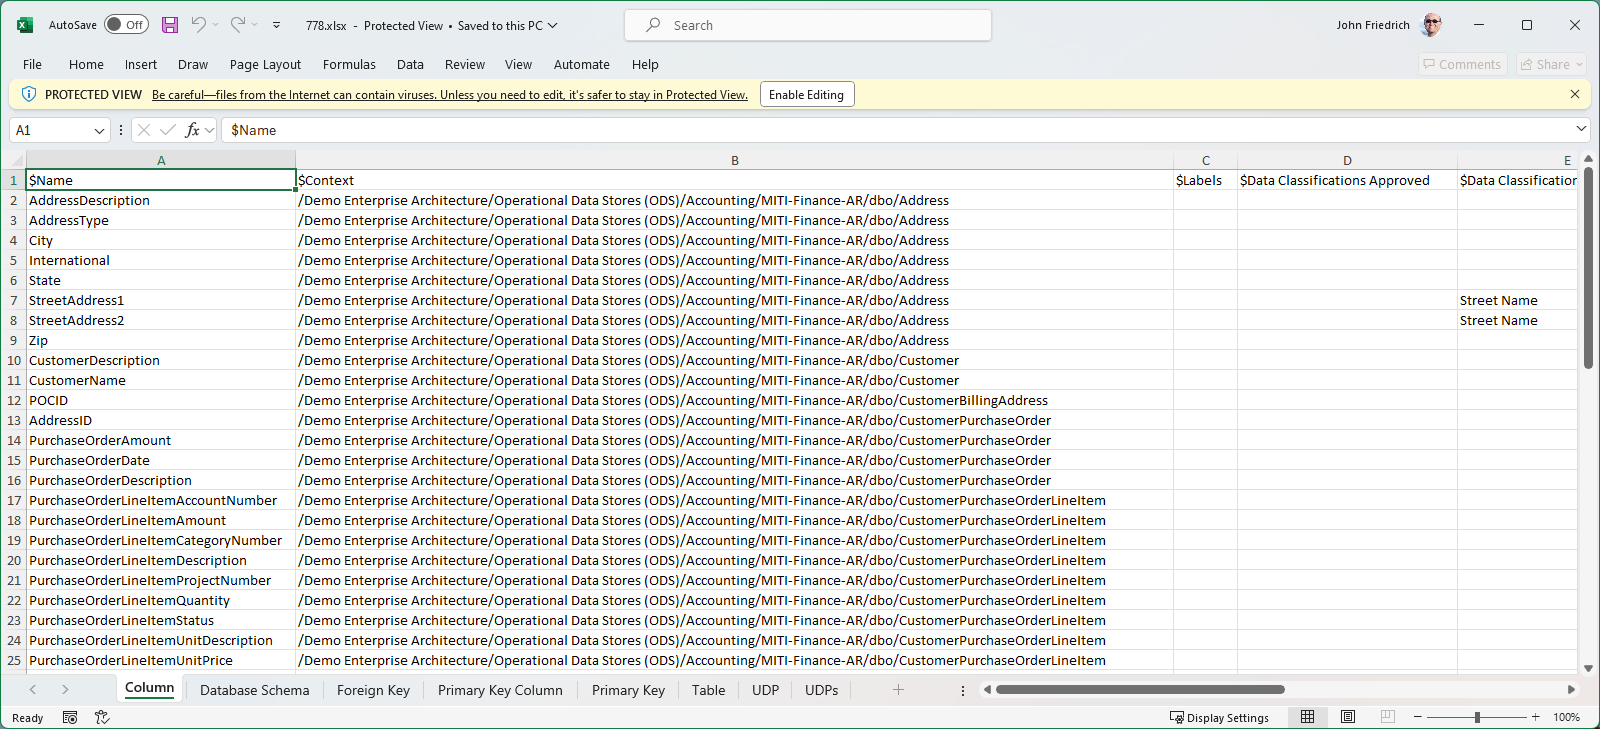Click the Undo arrow icon
The height and width of the screenshot is (729, 1600).
(199, 25)
